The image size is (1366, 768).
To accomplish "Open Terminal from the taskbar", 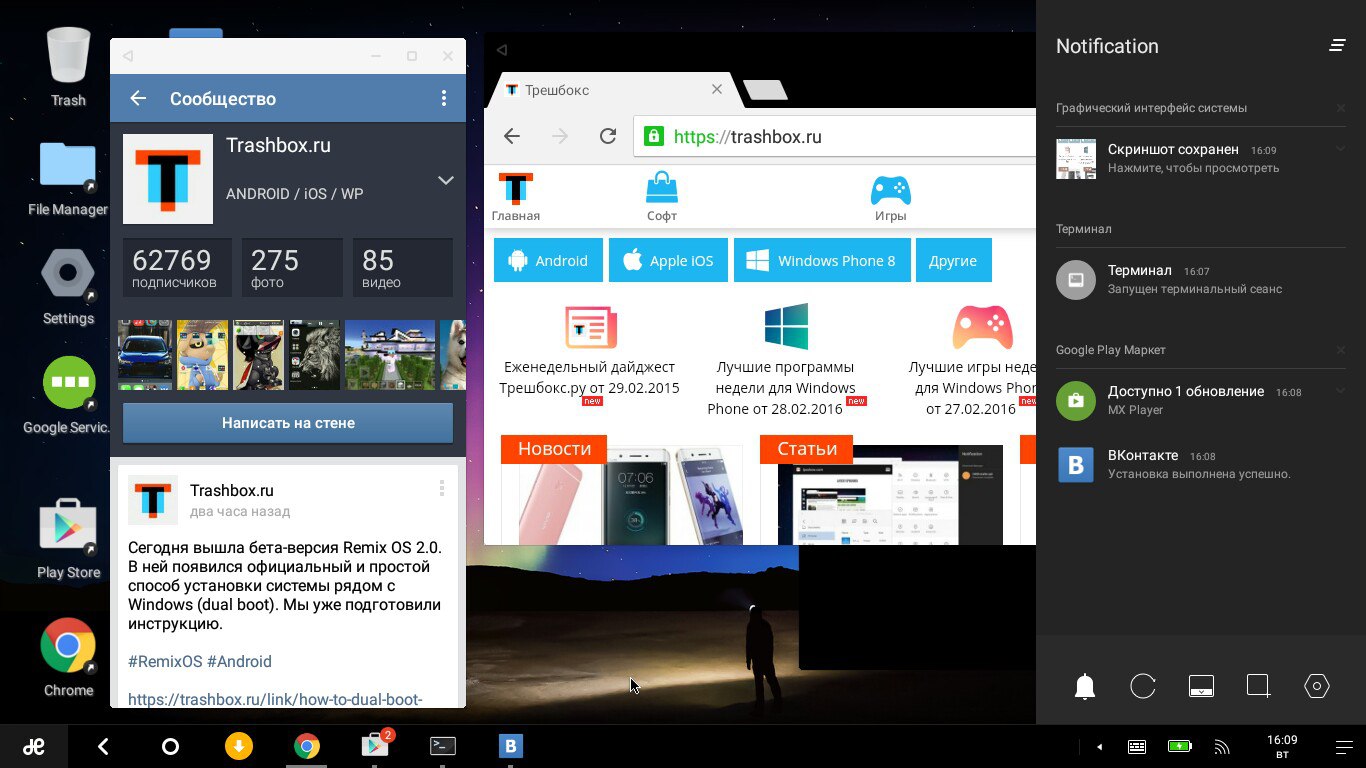I will [443, 746].
